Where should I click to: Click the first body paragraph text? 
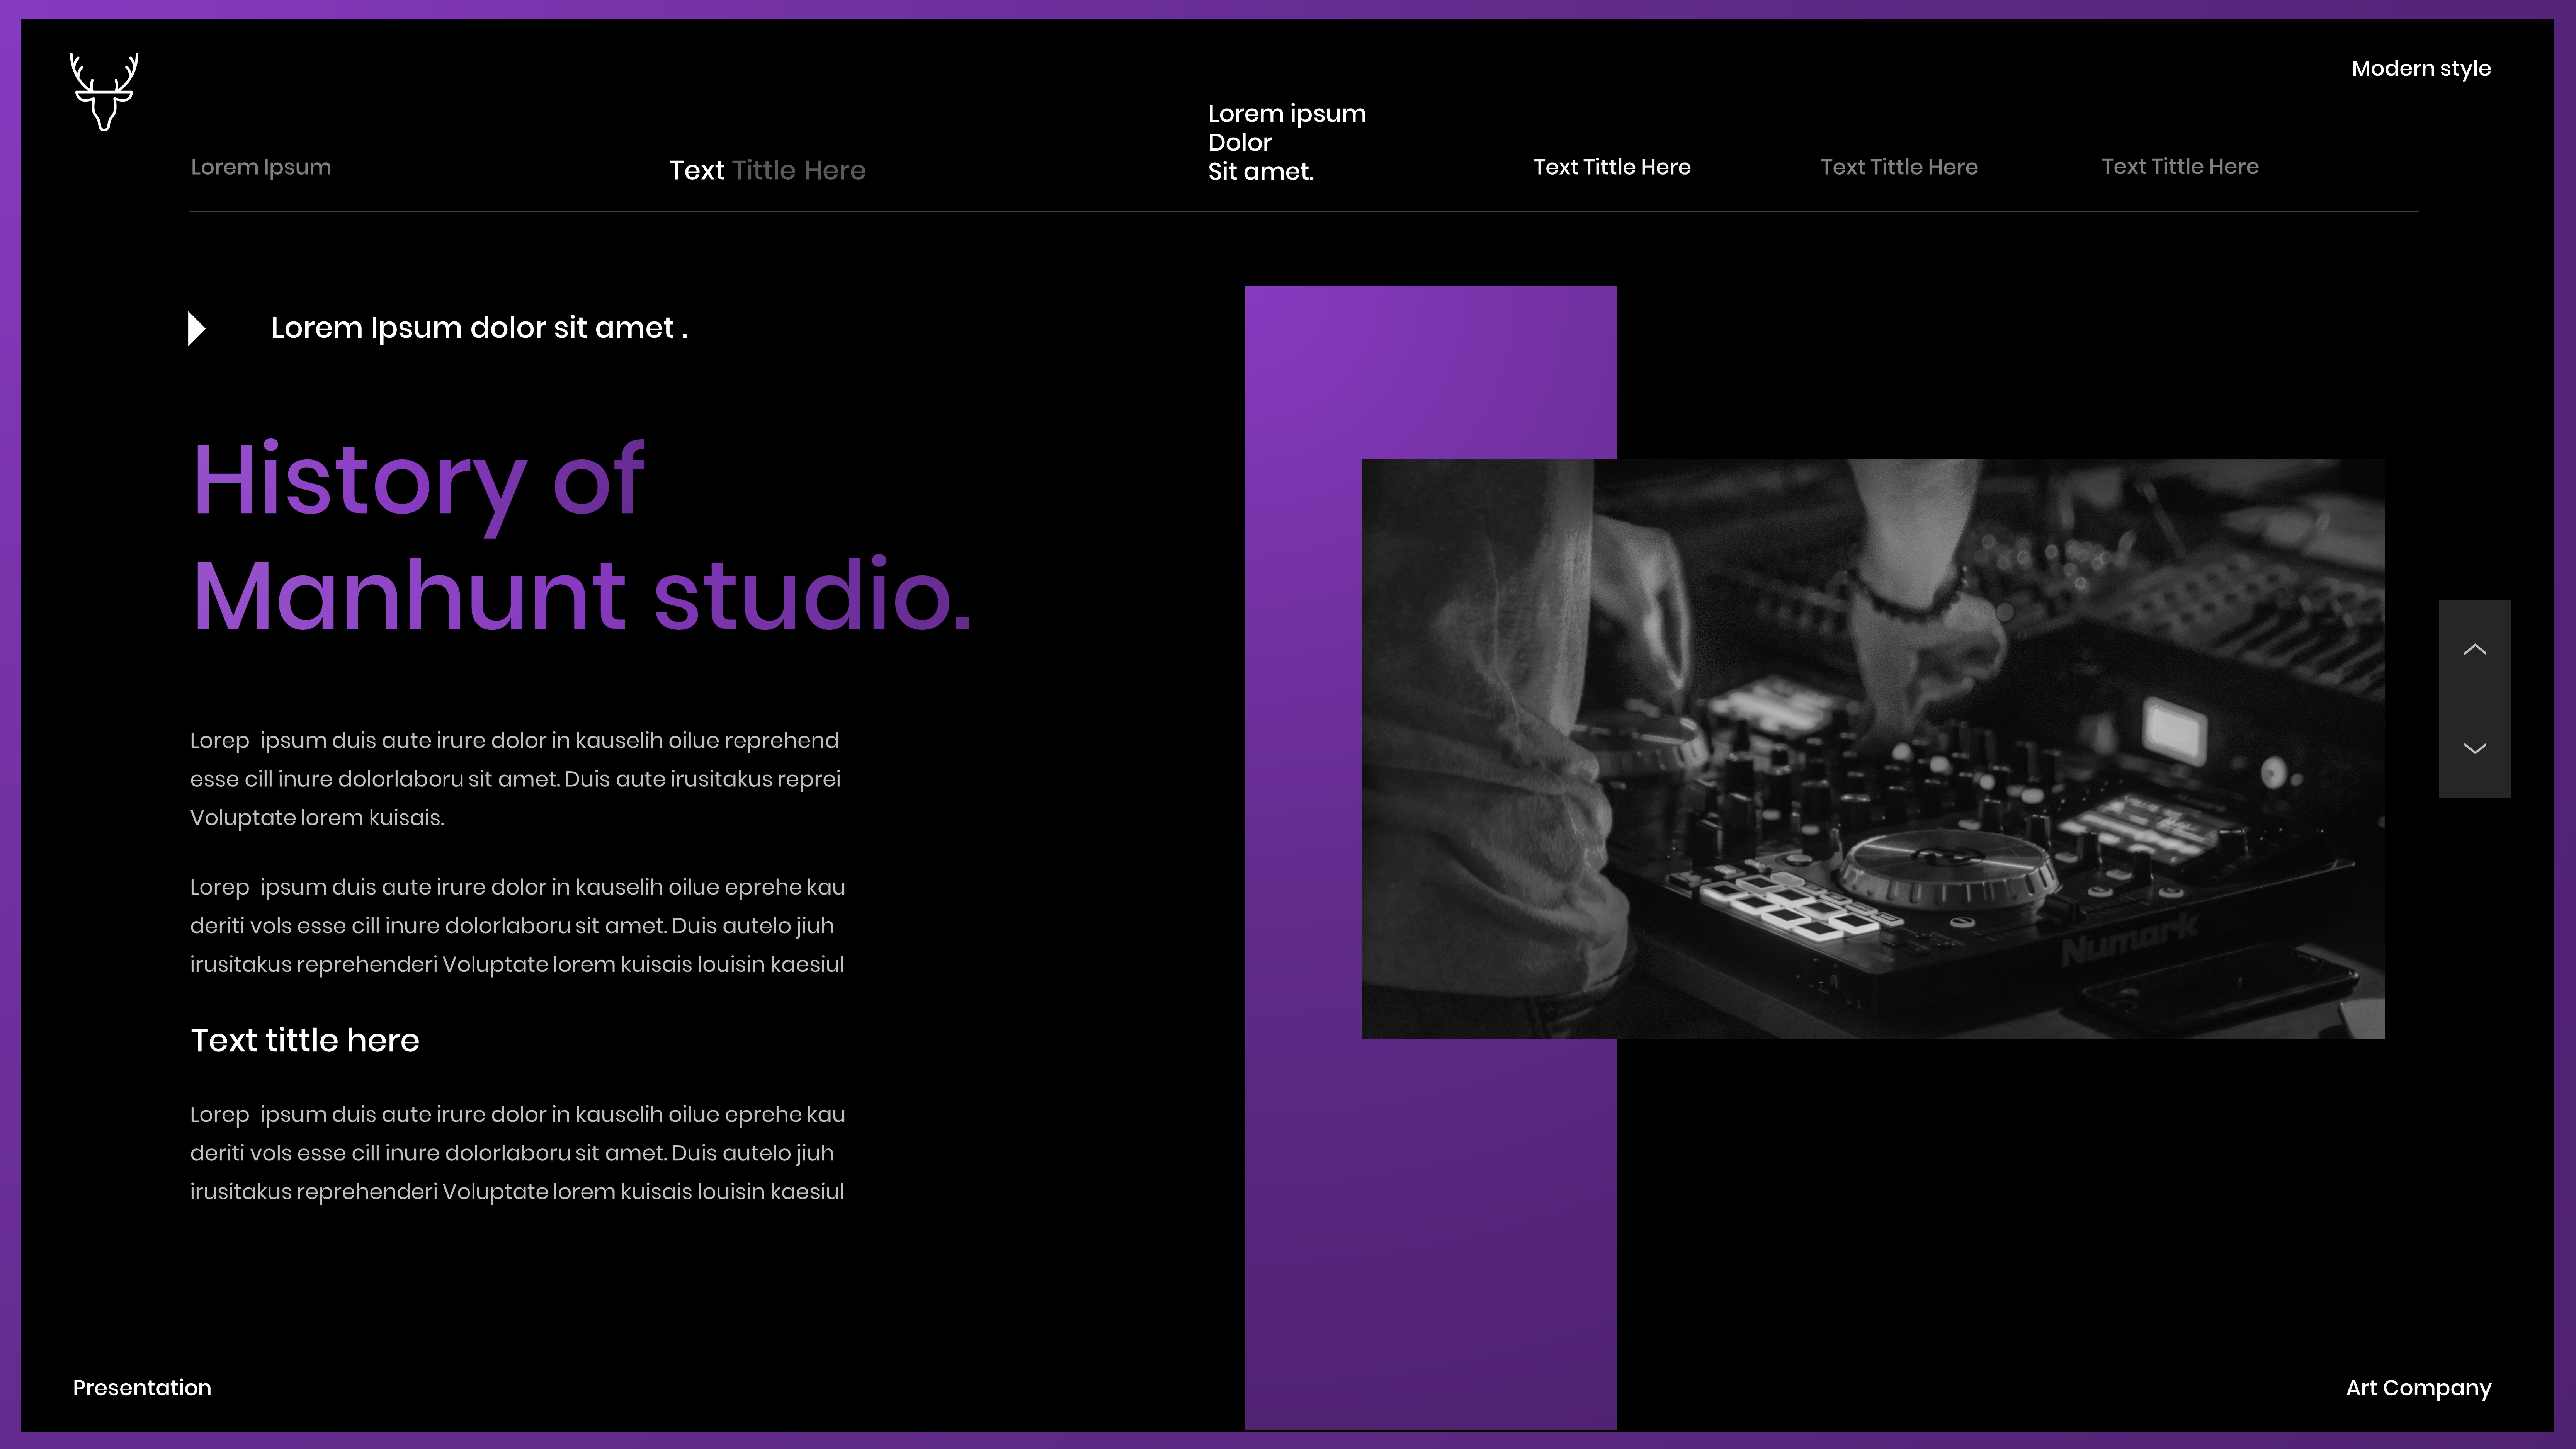click(x=515, y=779)
